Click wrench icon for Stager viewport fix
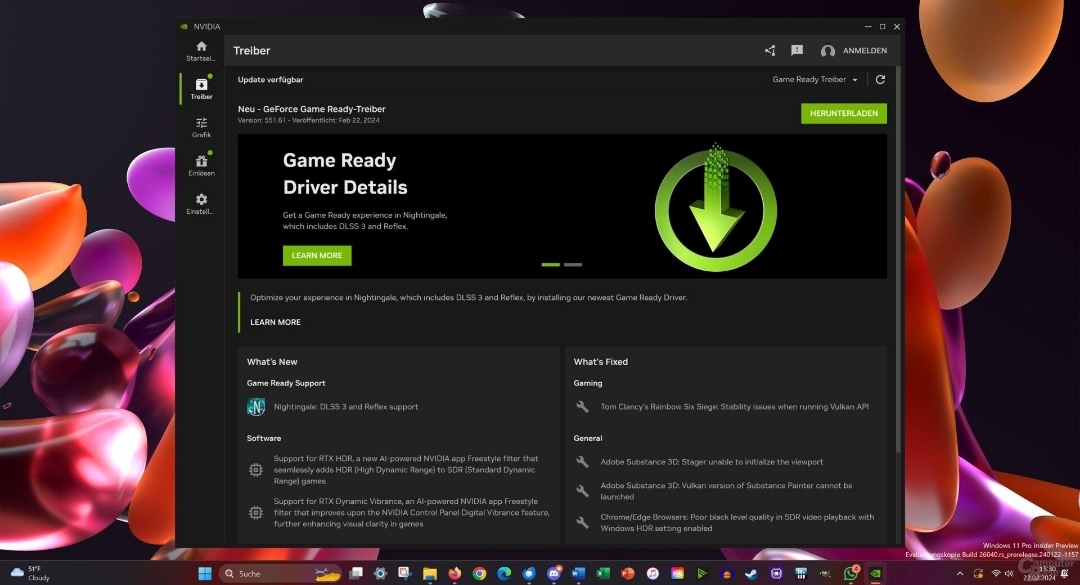 coord(582,462)
